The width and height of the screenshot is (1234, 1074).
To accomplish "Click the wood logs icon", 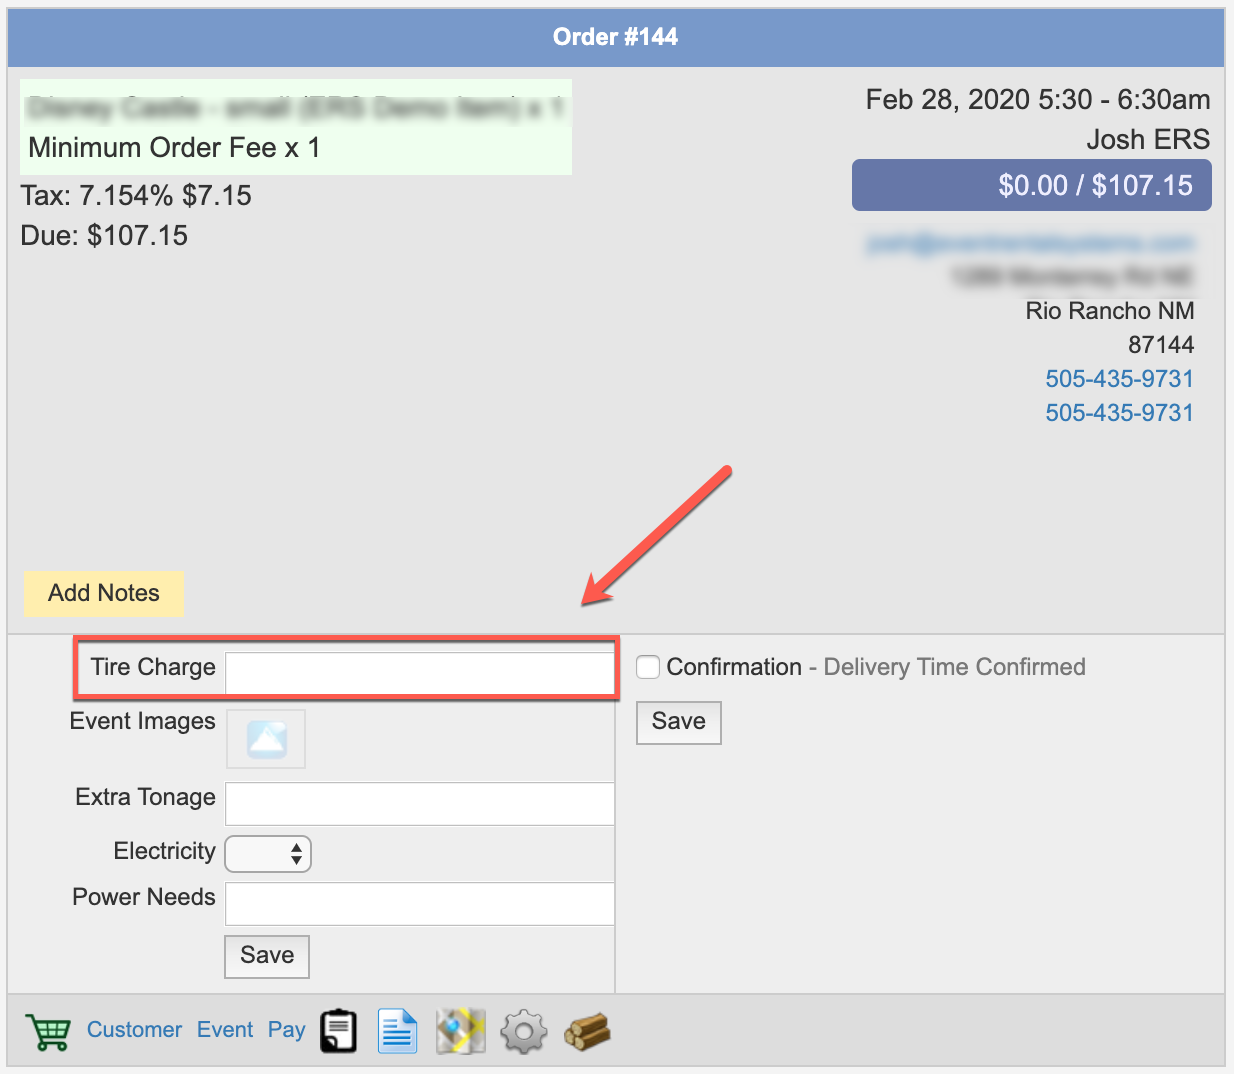I will coord(587,1031).
